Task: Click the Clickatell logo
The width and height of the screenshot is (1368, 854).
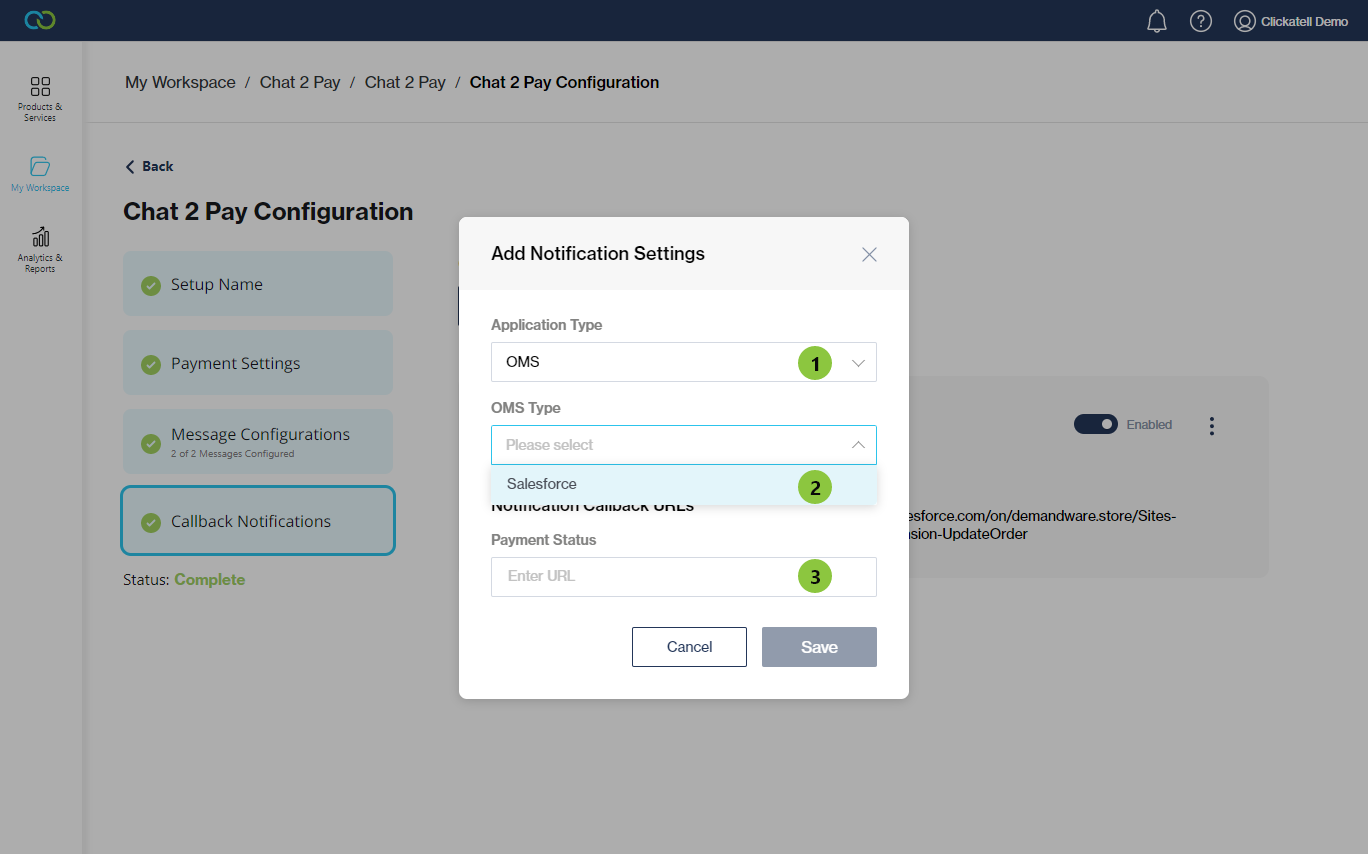Action: [x=39, y=20]
